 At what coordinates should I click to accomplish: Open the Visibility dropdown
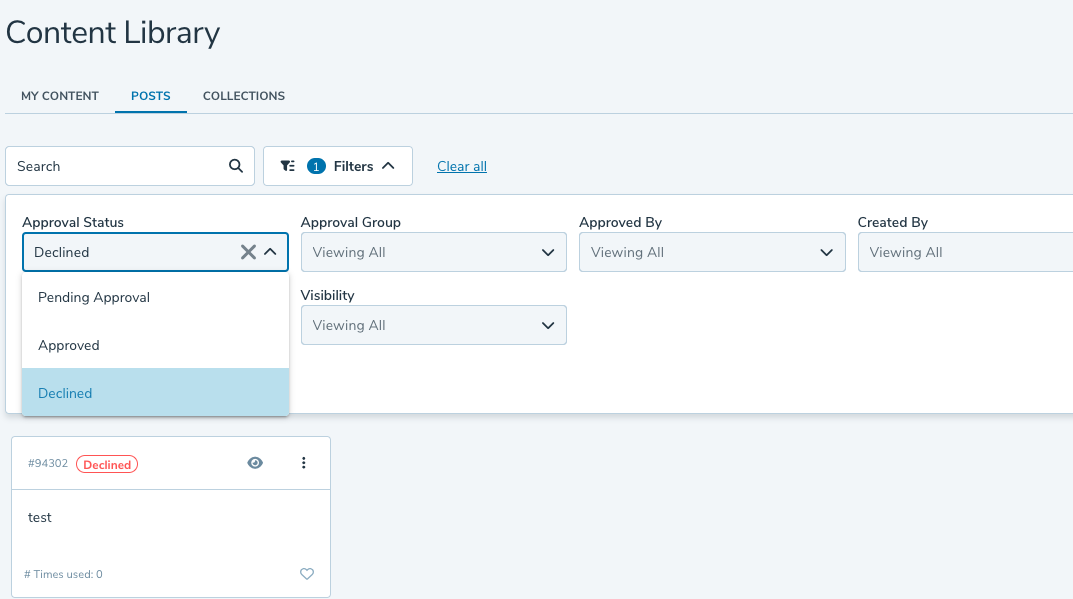point(433,325)
